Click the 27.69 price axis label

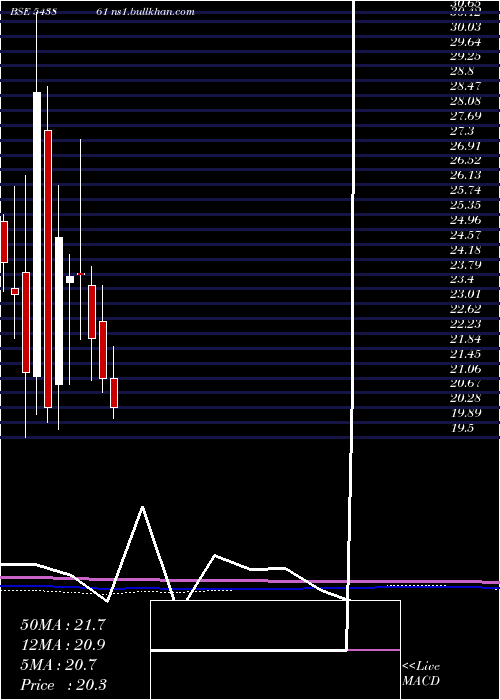[466, 116]
